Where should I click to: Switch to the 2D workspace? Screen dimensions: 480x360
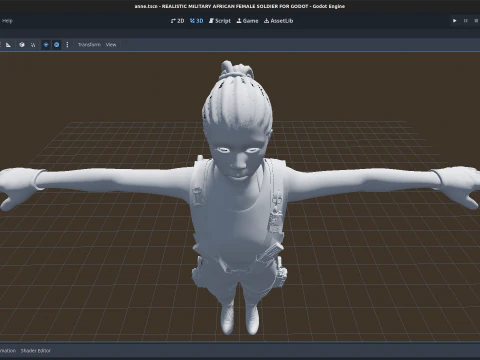[177, 21]
